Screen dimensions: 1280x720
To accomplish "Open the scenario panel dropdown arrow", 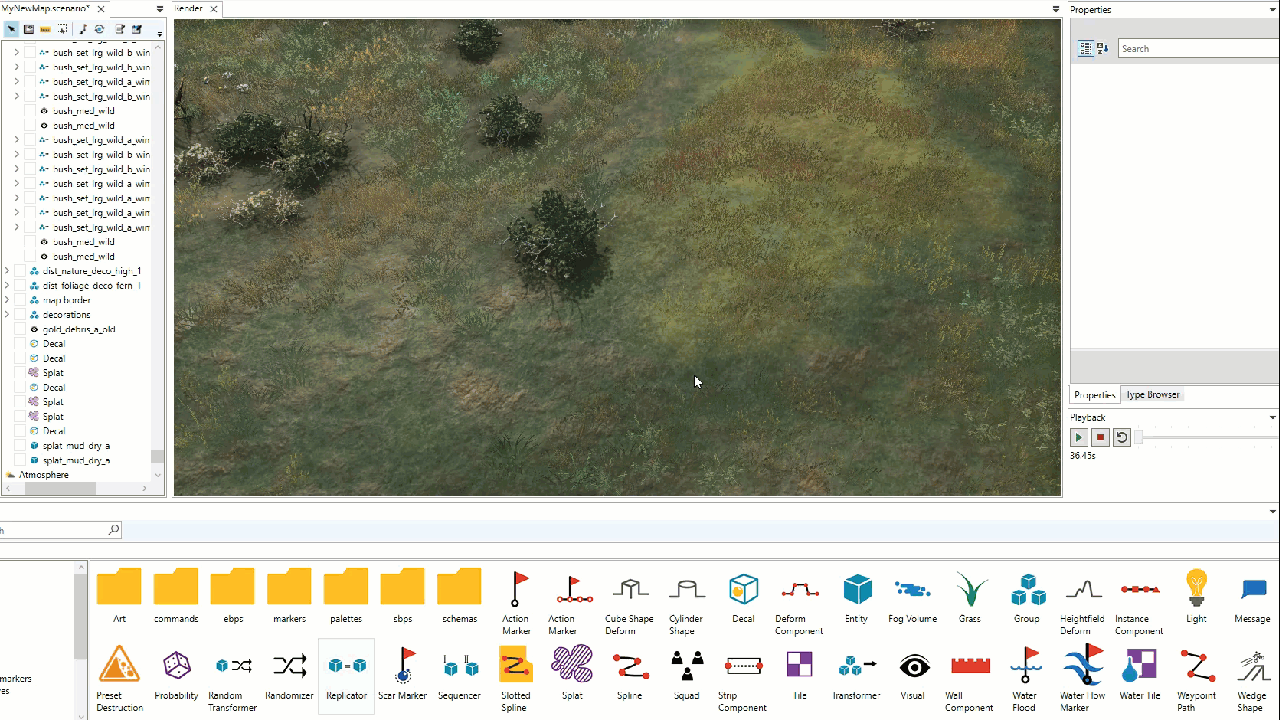I will (160, 9).
